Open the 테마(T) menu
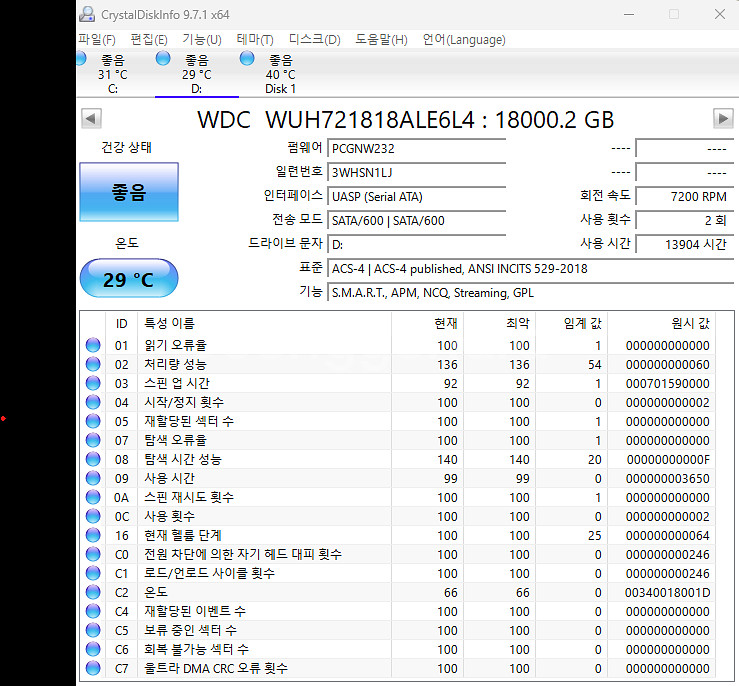 (255, 40)
